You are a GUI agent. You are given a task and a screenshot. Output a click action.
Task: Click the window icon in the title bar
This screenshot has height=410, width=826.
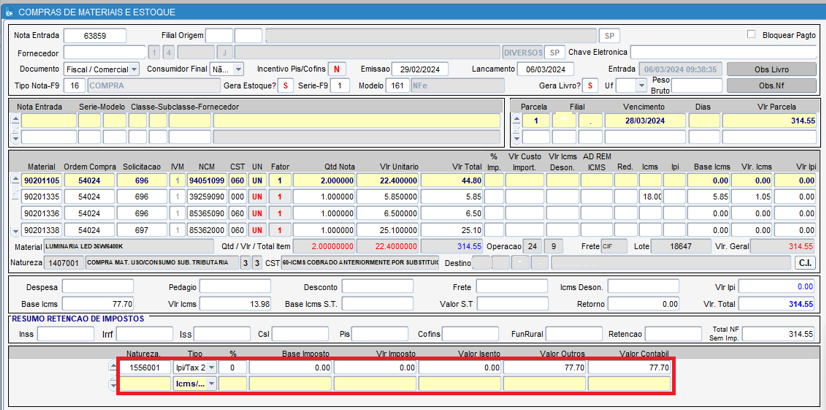(x=8, y=12)
